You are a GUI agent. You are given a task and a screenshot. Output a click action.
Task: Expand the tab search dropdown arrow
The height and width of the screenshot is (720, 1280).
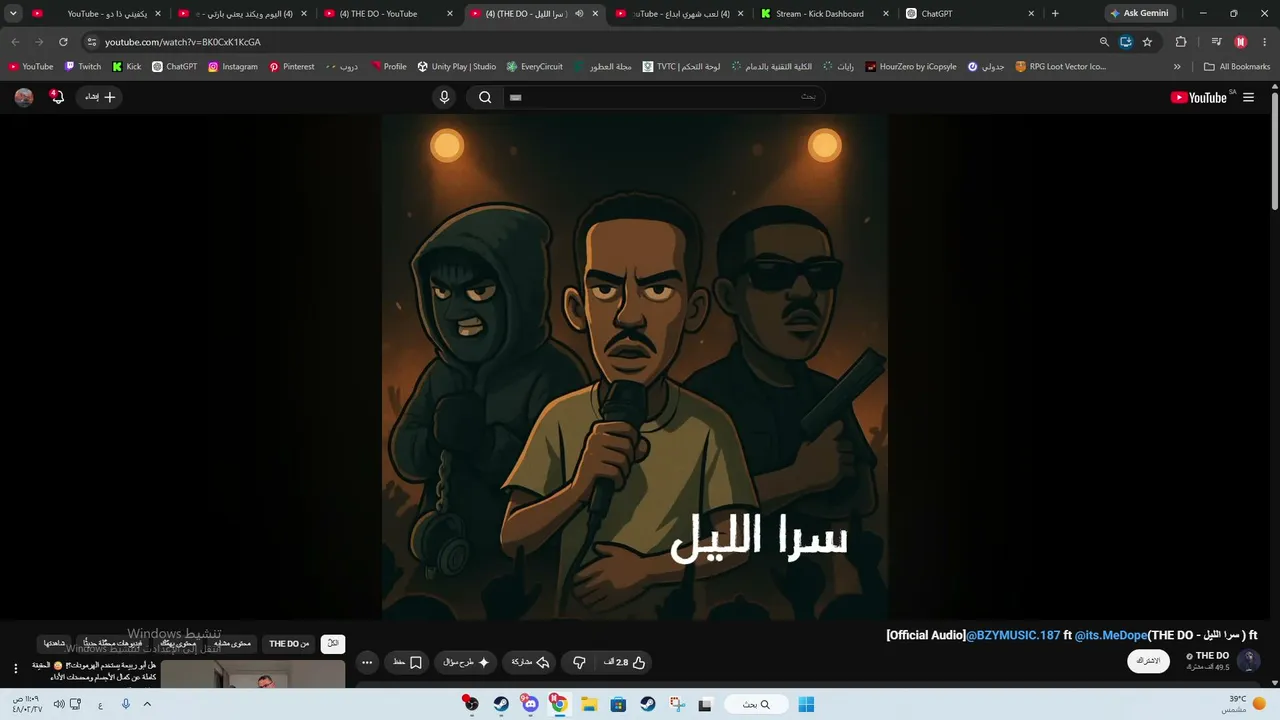click(x=13, y=14)
